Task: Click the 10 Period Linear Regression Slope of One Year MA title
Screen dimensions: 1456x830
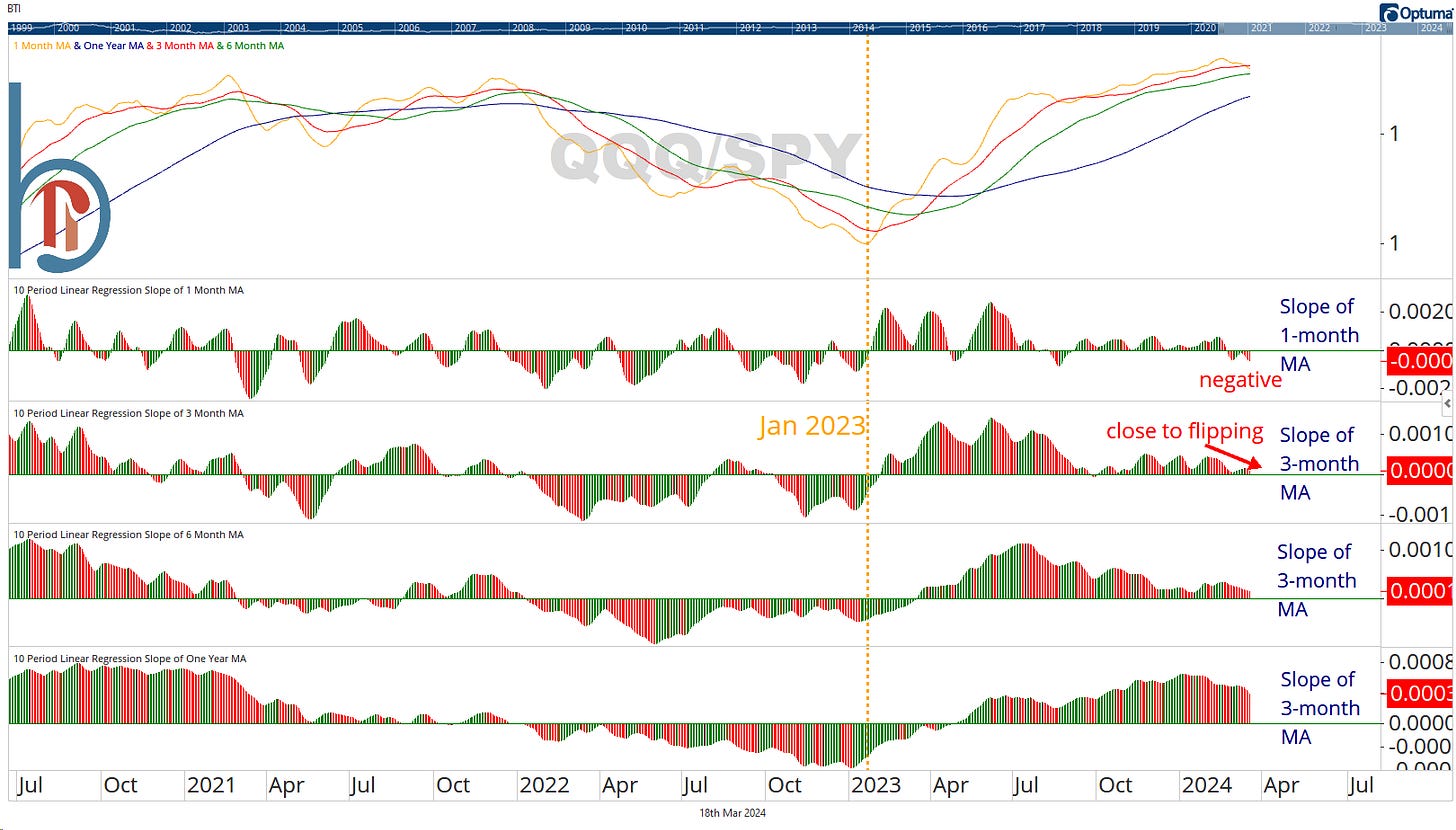Action: coord(129,659)
